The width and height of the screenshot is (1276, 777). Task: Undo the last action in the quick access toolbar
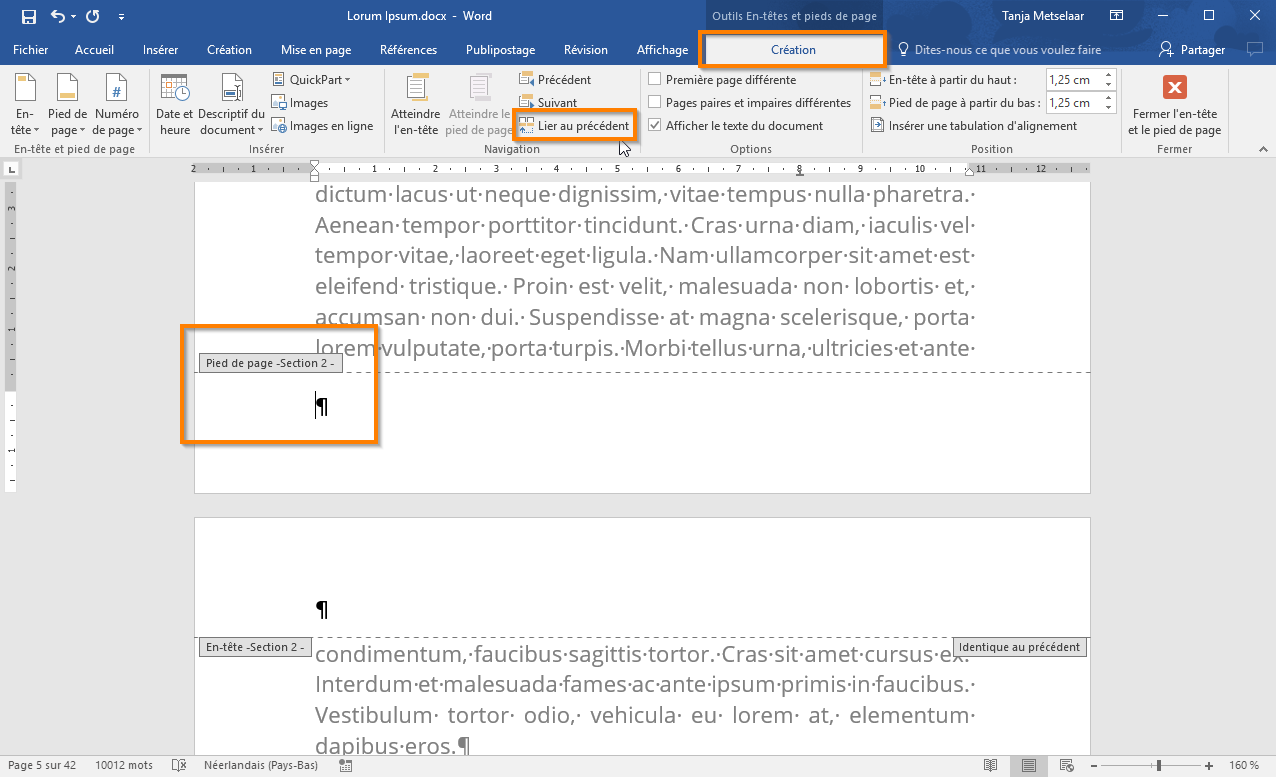(57, 16)
